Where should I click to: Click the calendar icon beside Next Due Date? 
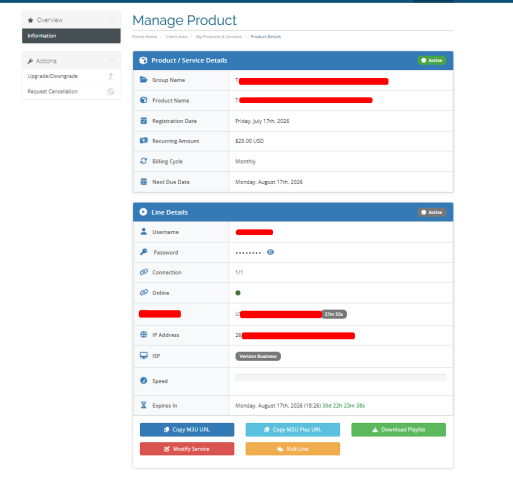click(144, 182)
